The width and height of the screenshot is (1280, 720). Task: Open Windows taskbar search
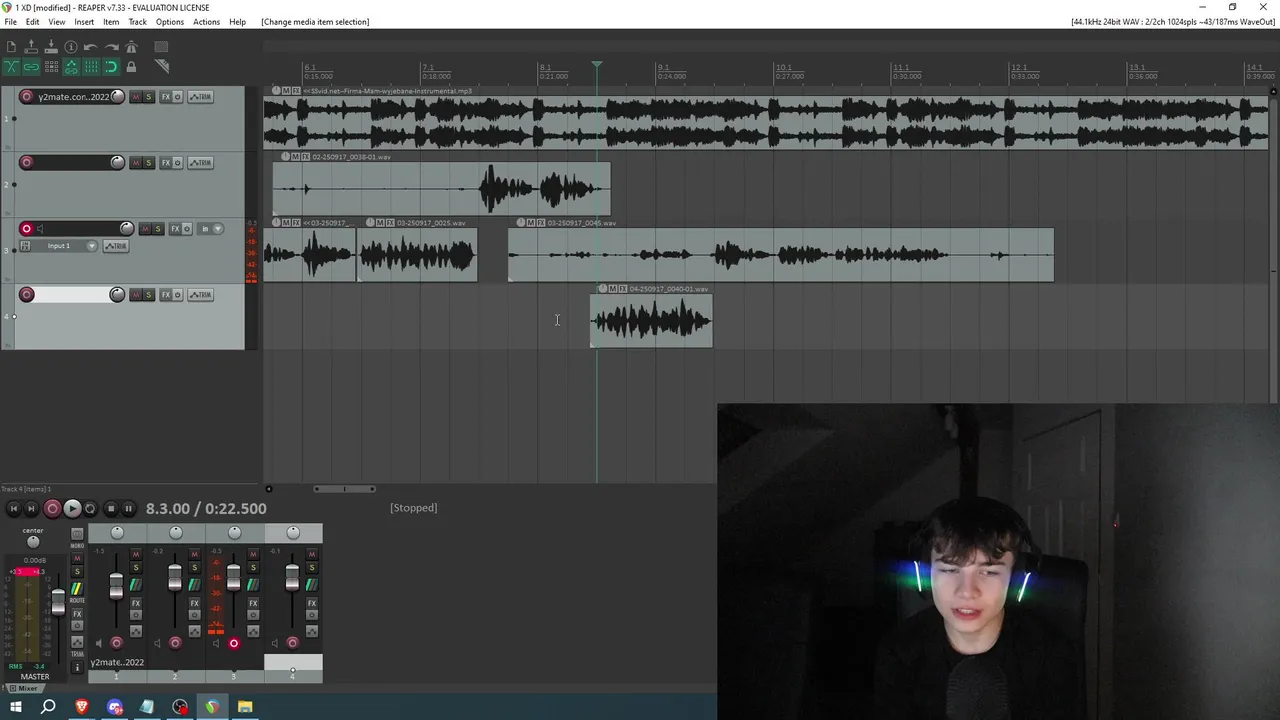48,707
